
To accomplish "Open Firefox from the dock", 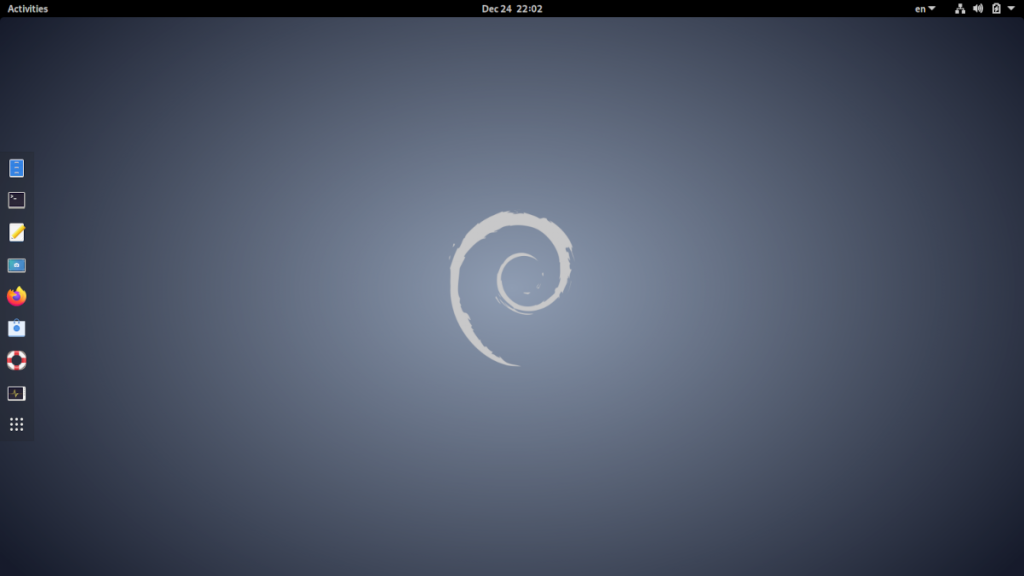I will (16, 296).
